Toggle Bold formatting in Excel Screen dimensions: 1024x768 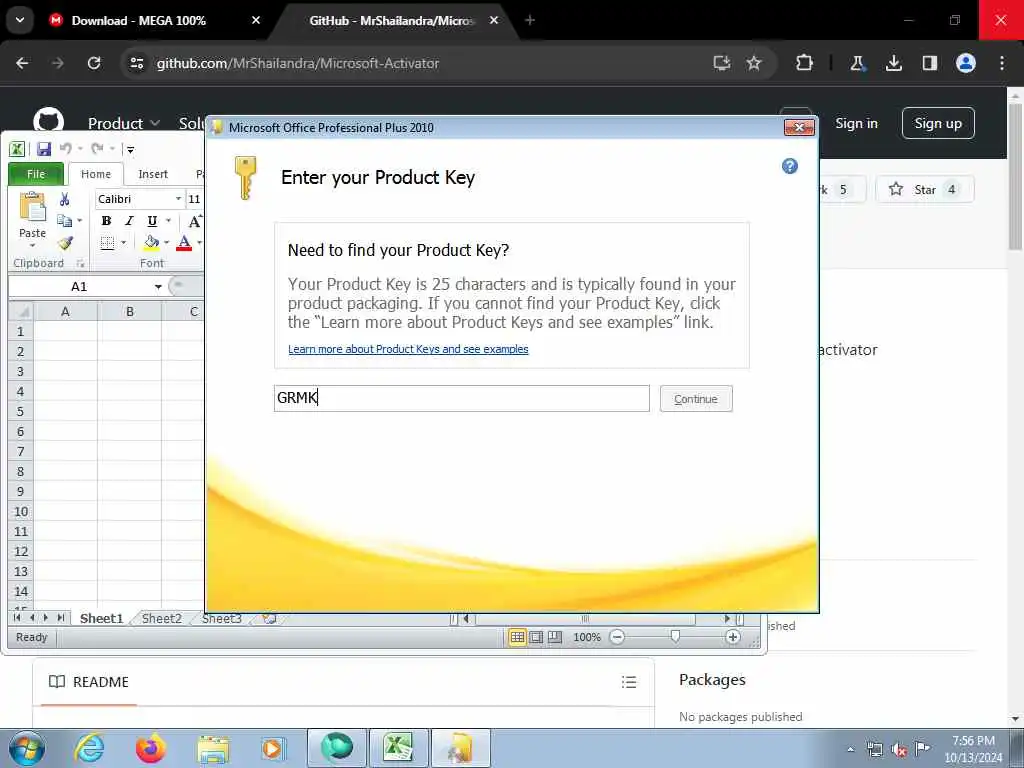click(x=106, y=221)
